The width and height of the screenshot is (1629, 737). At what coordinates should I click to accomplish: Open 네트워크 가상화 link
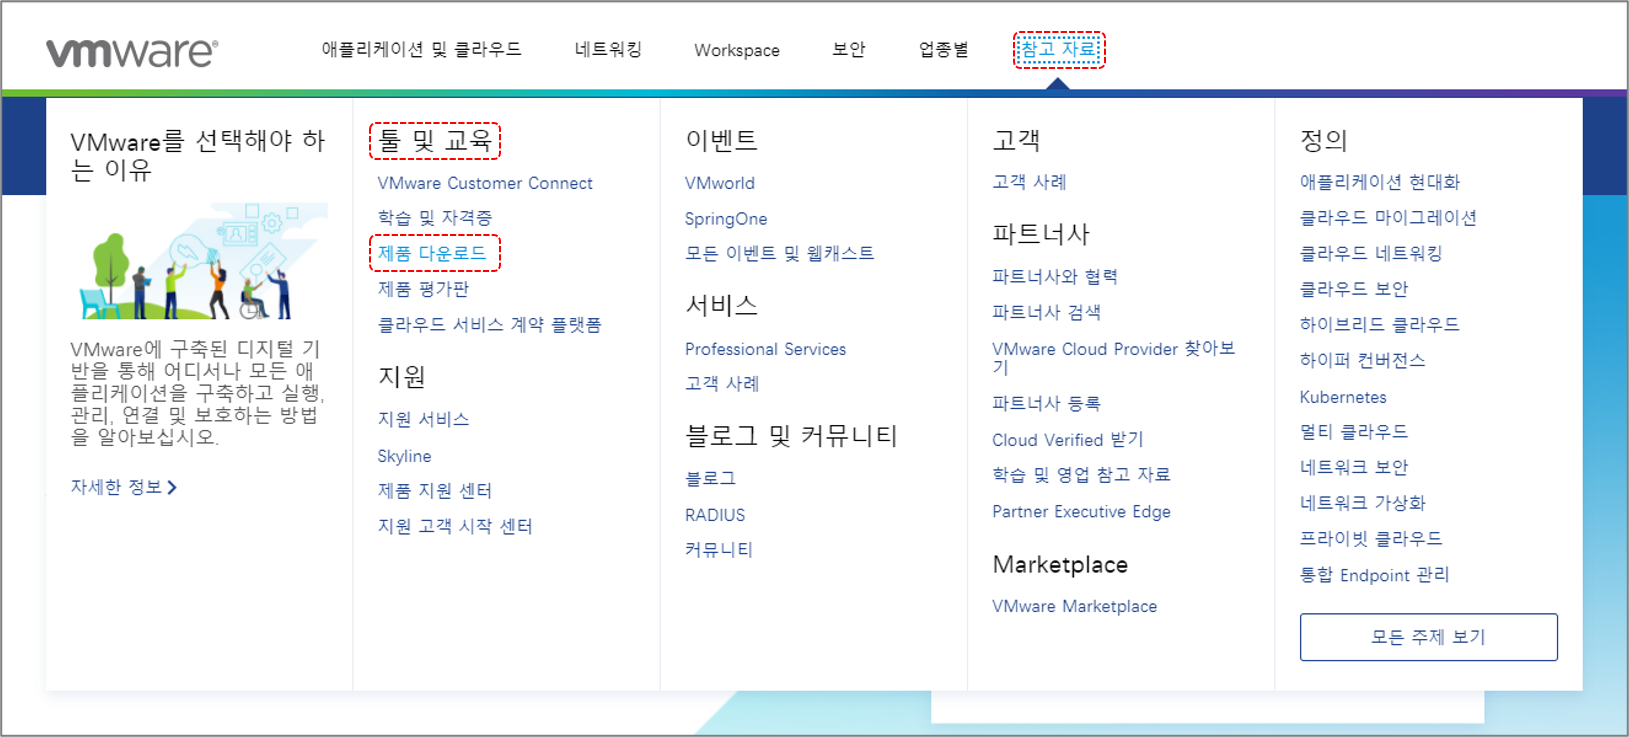(x=1362, y=503)
